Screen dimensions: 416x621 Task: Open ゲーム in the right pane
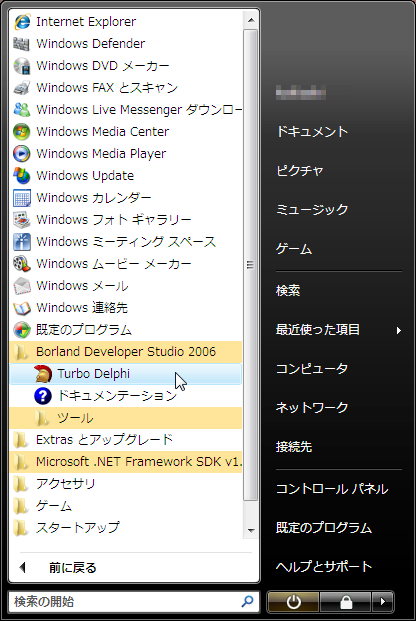(294, 249)
